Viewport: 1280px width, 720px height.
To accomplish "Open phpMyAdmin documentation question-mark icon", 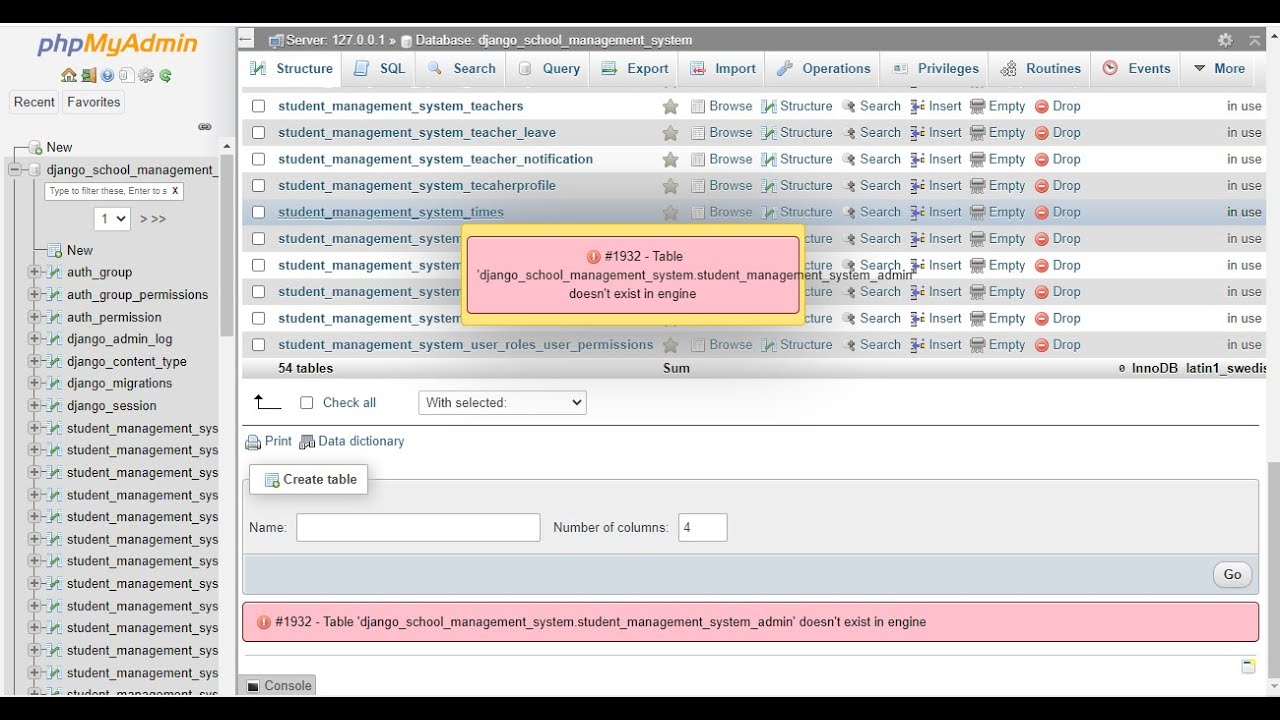I will (107, 75).
